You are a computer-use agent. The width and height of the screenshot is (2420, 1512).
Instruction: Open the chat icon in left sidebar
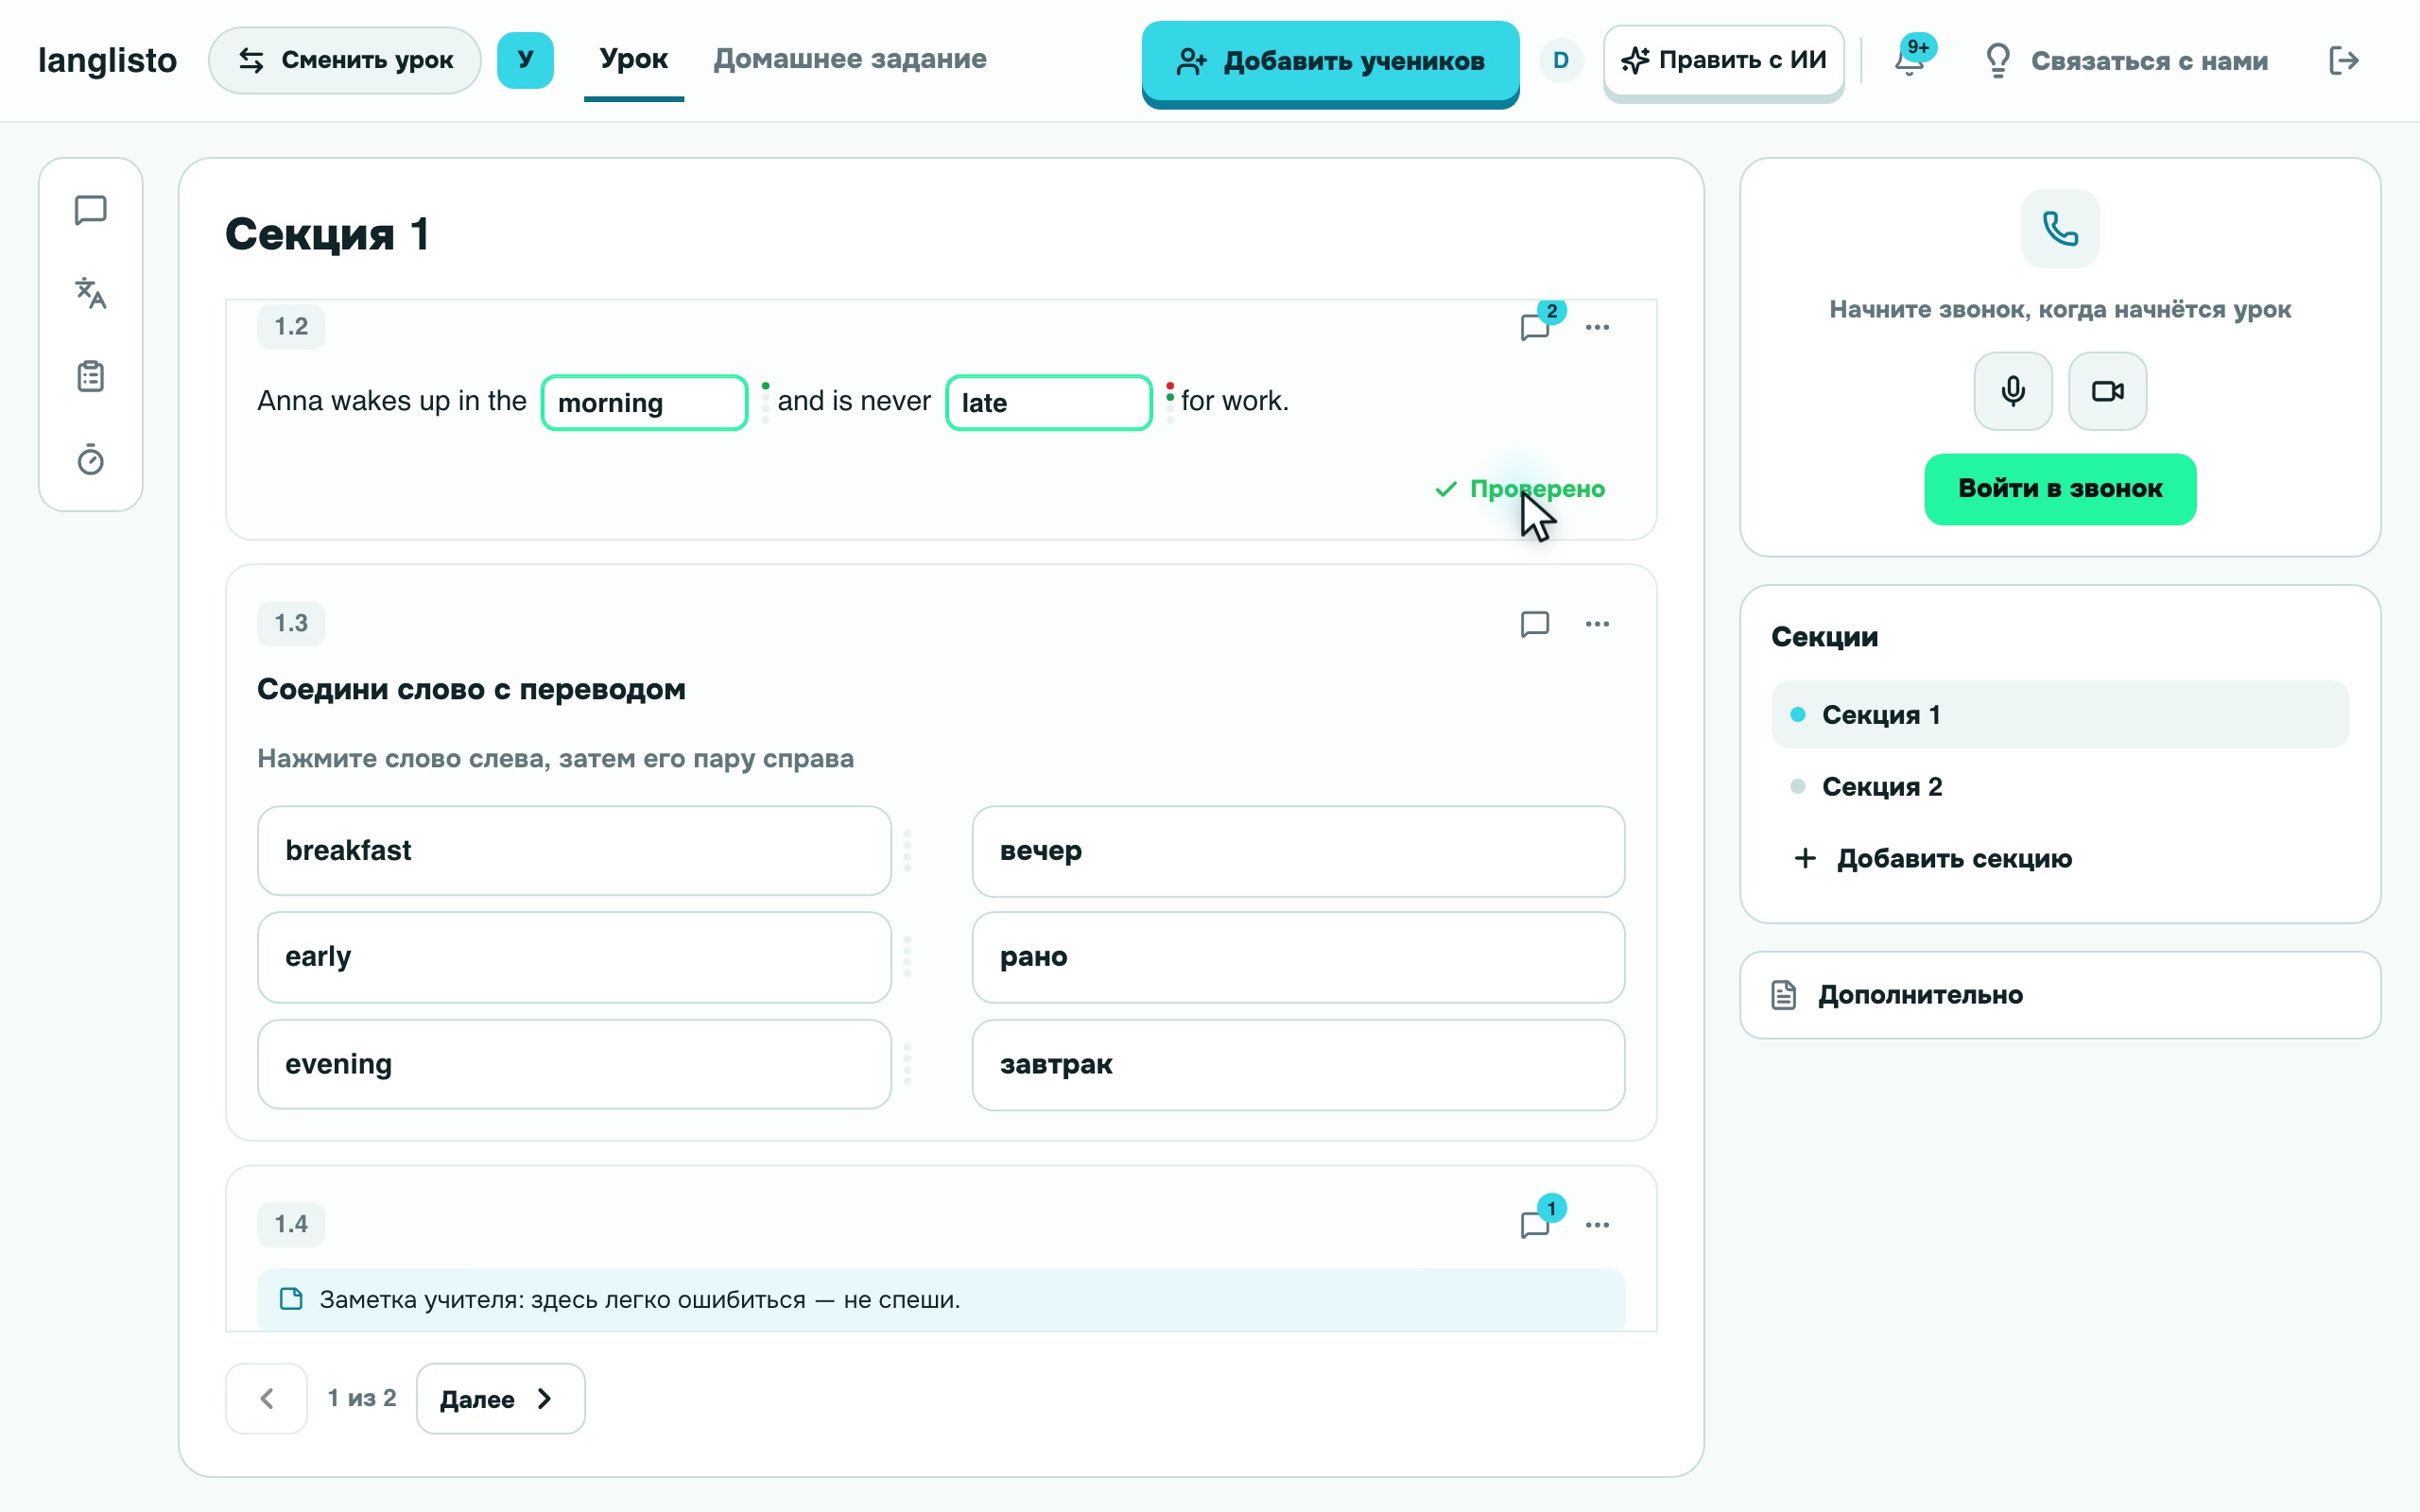(x=91, y=210)
